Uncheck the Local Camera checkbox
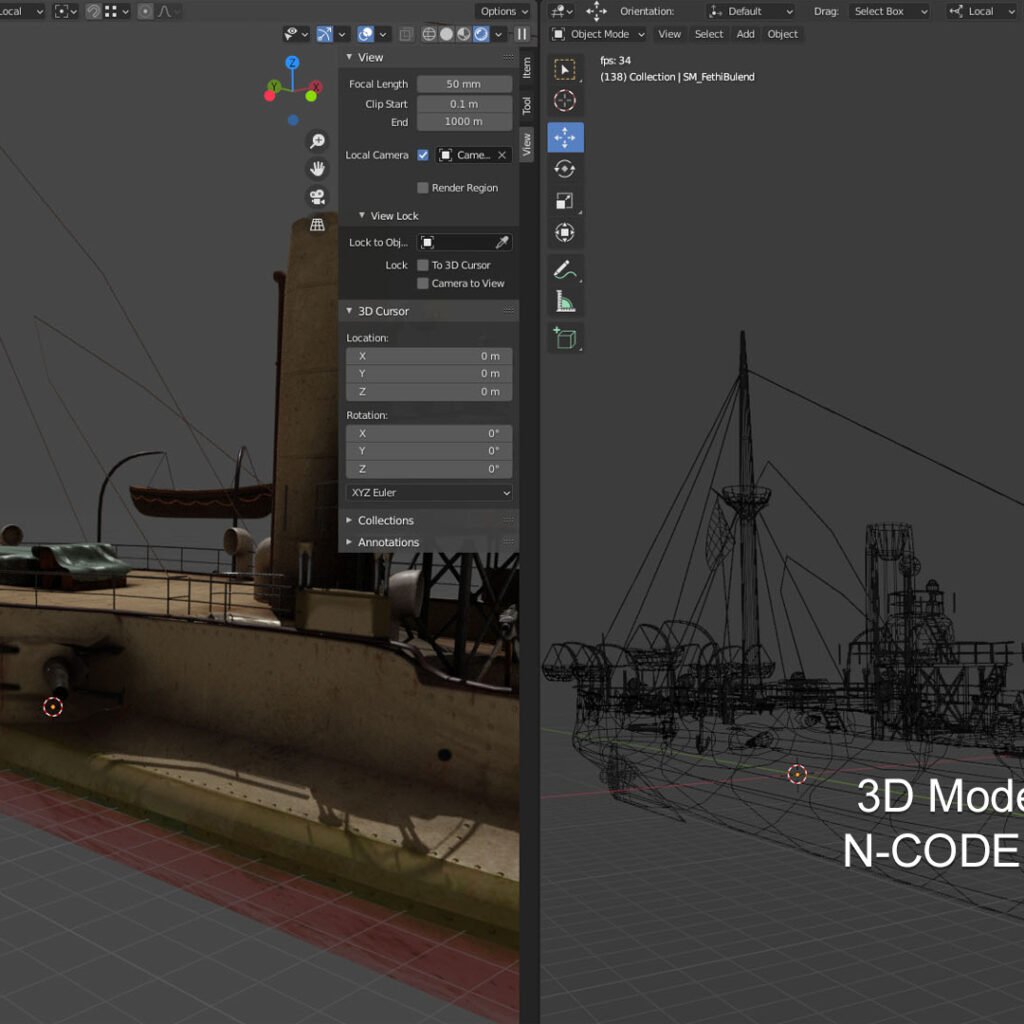 (x=423, y=155)
